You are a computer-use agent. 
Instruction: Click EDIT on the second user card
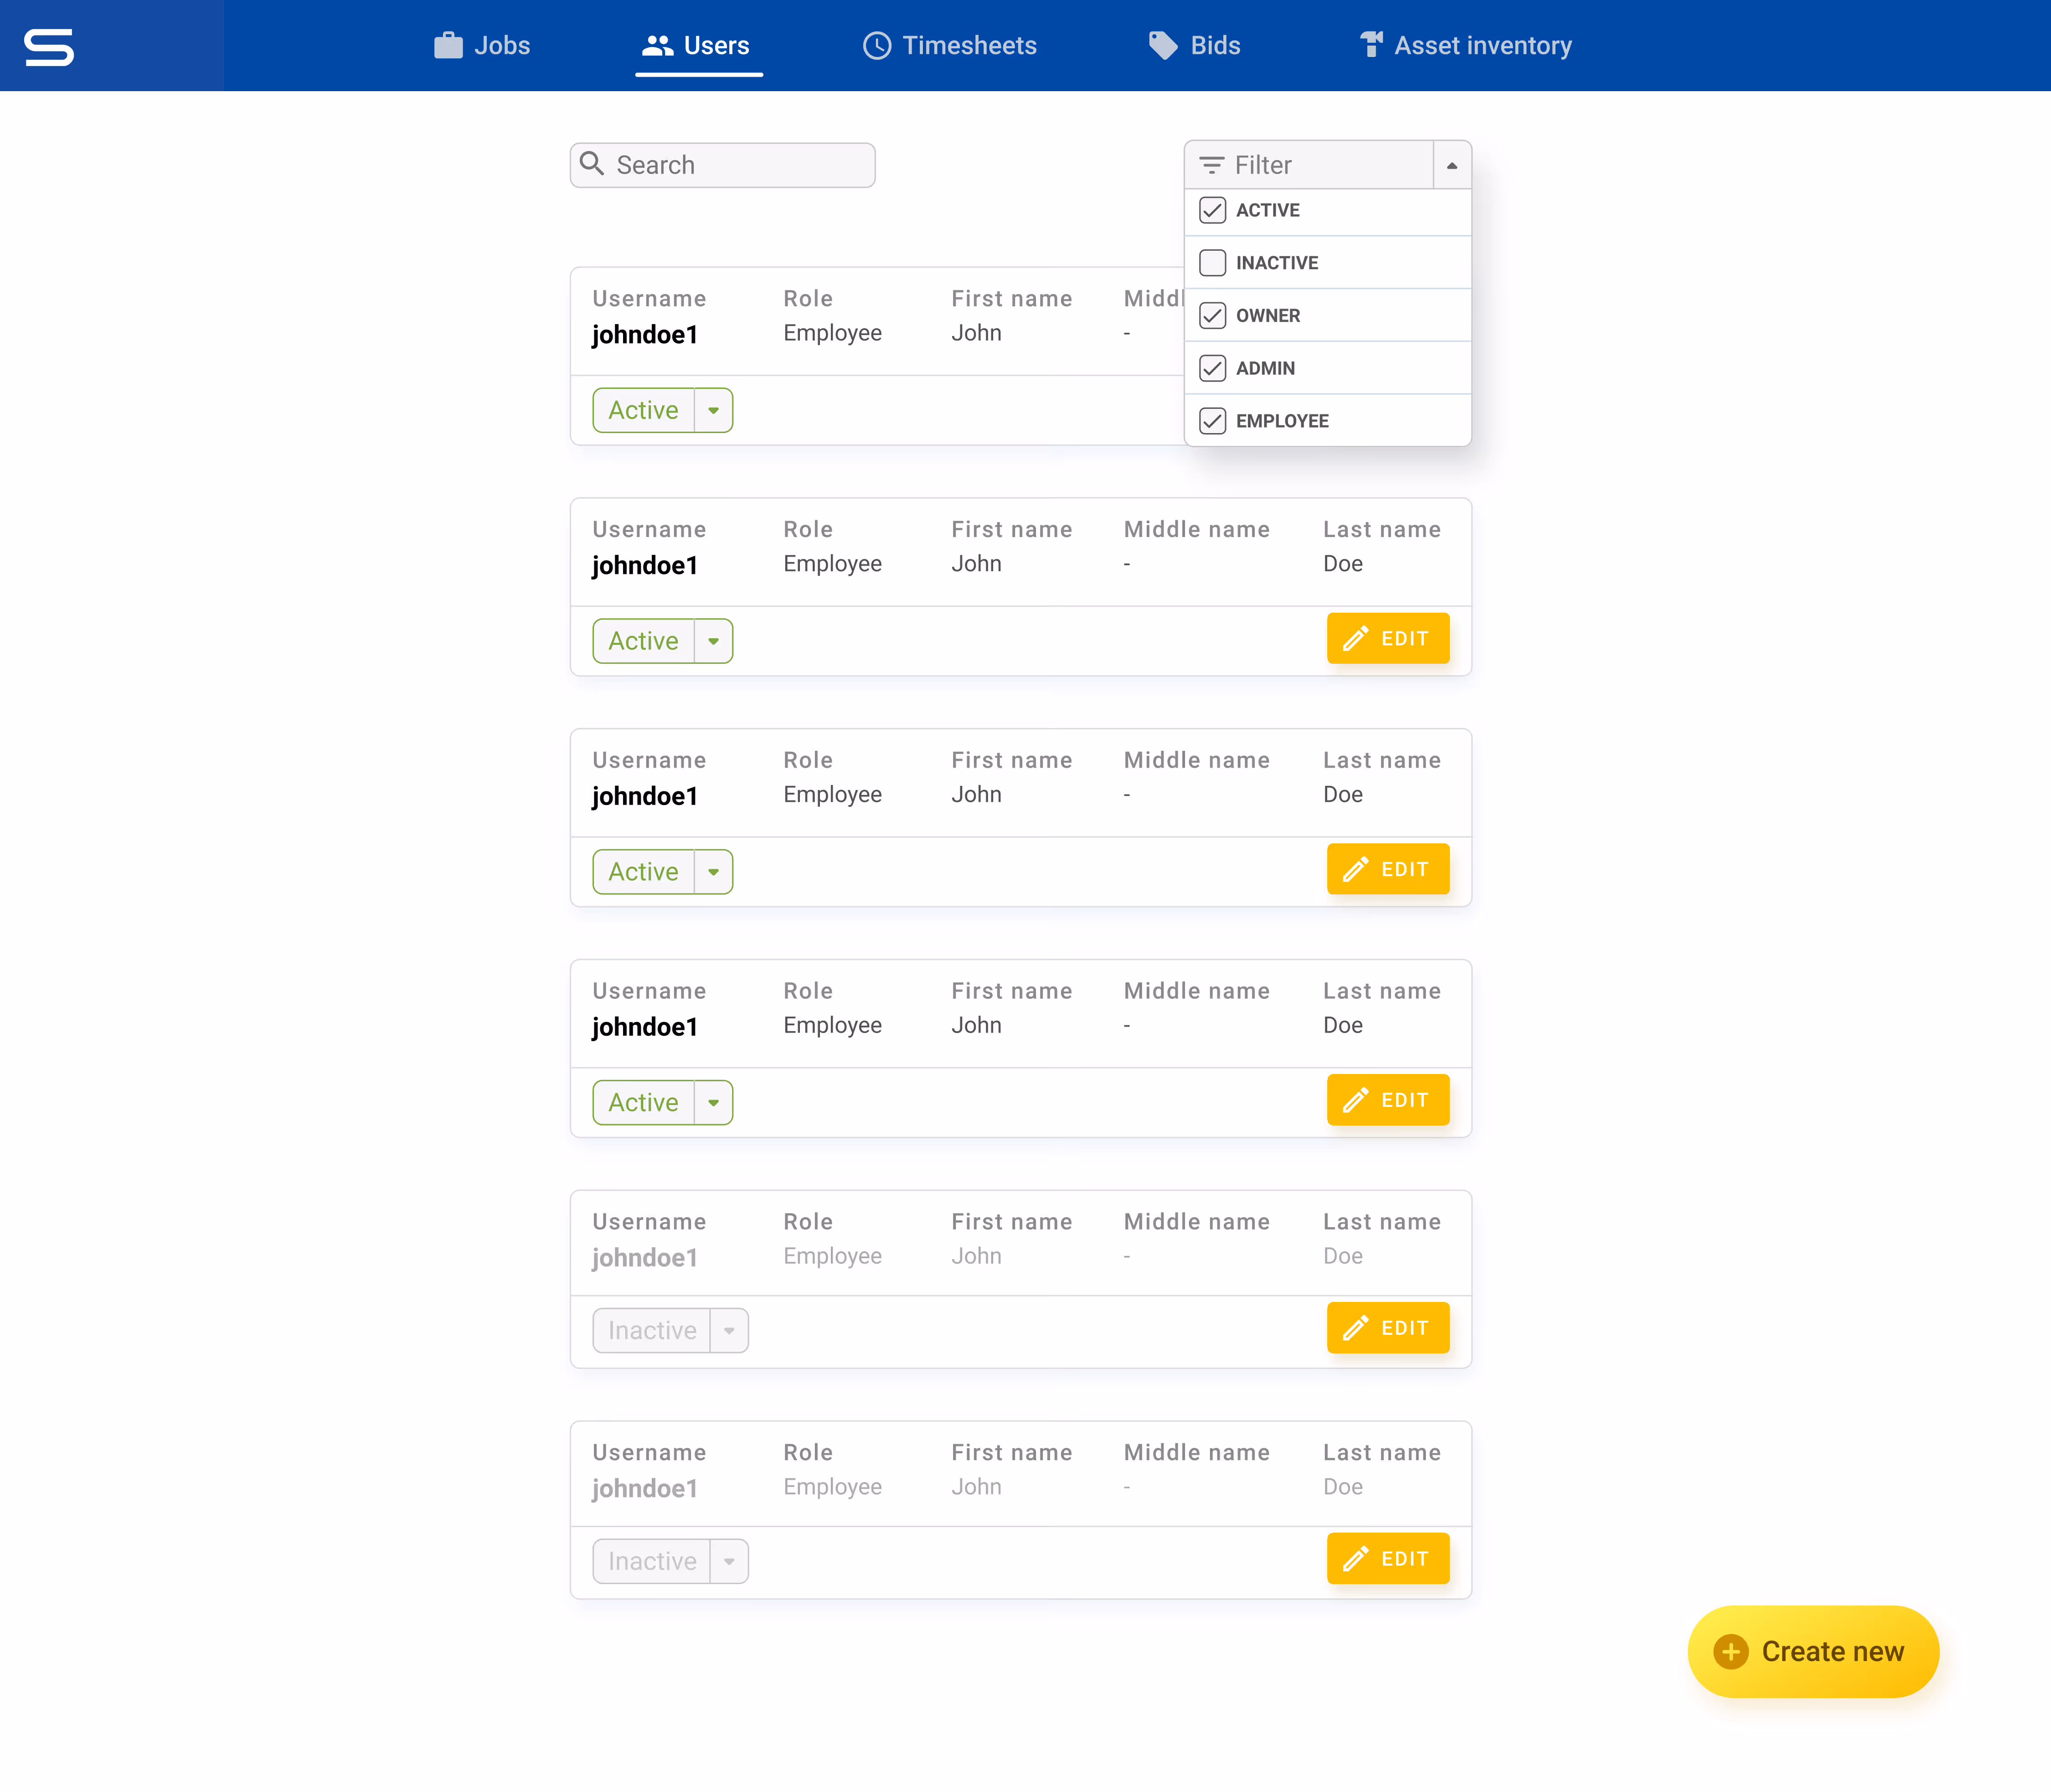[1388, 639]
